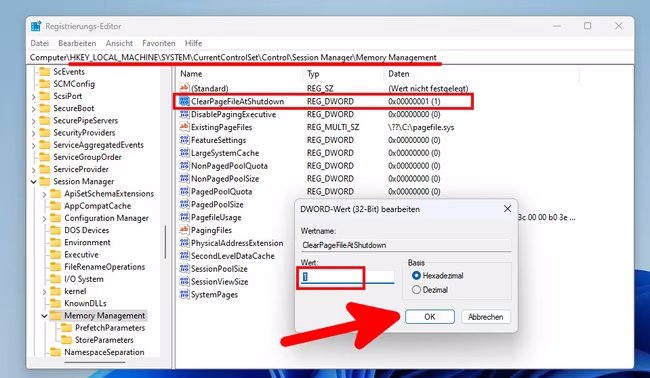Select the (Standard) string value icon
650x378 pixels.
click(x=184, y=88)
